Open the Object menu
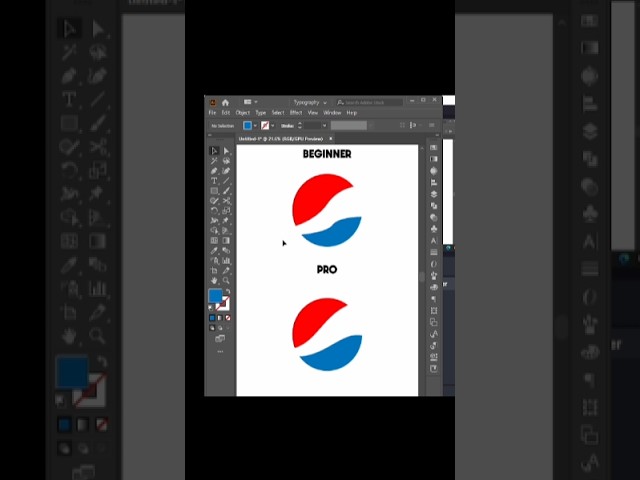The image size is (640, 480). tap(243, 113)
